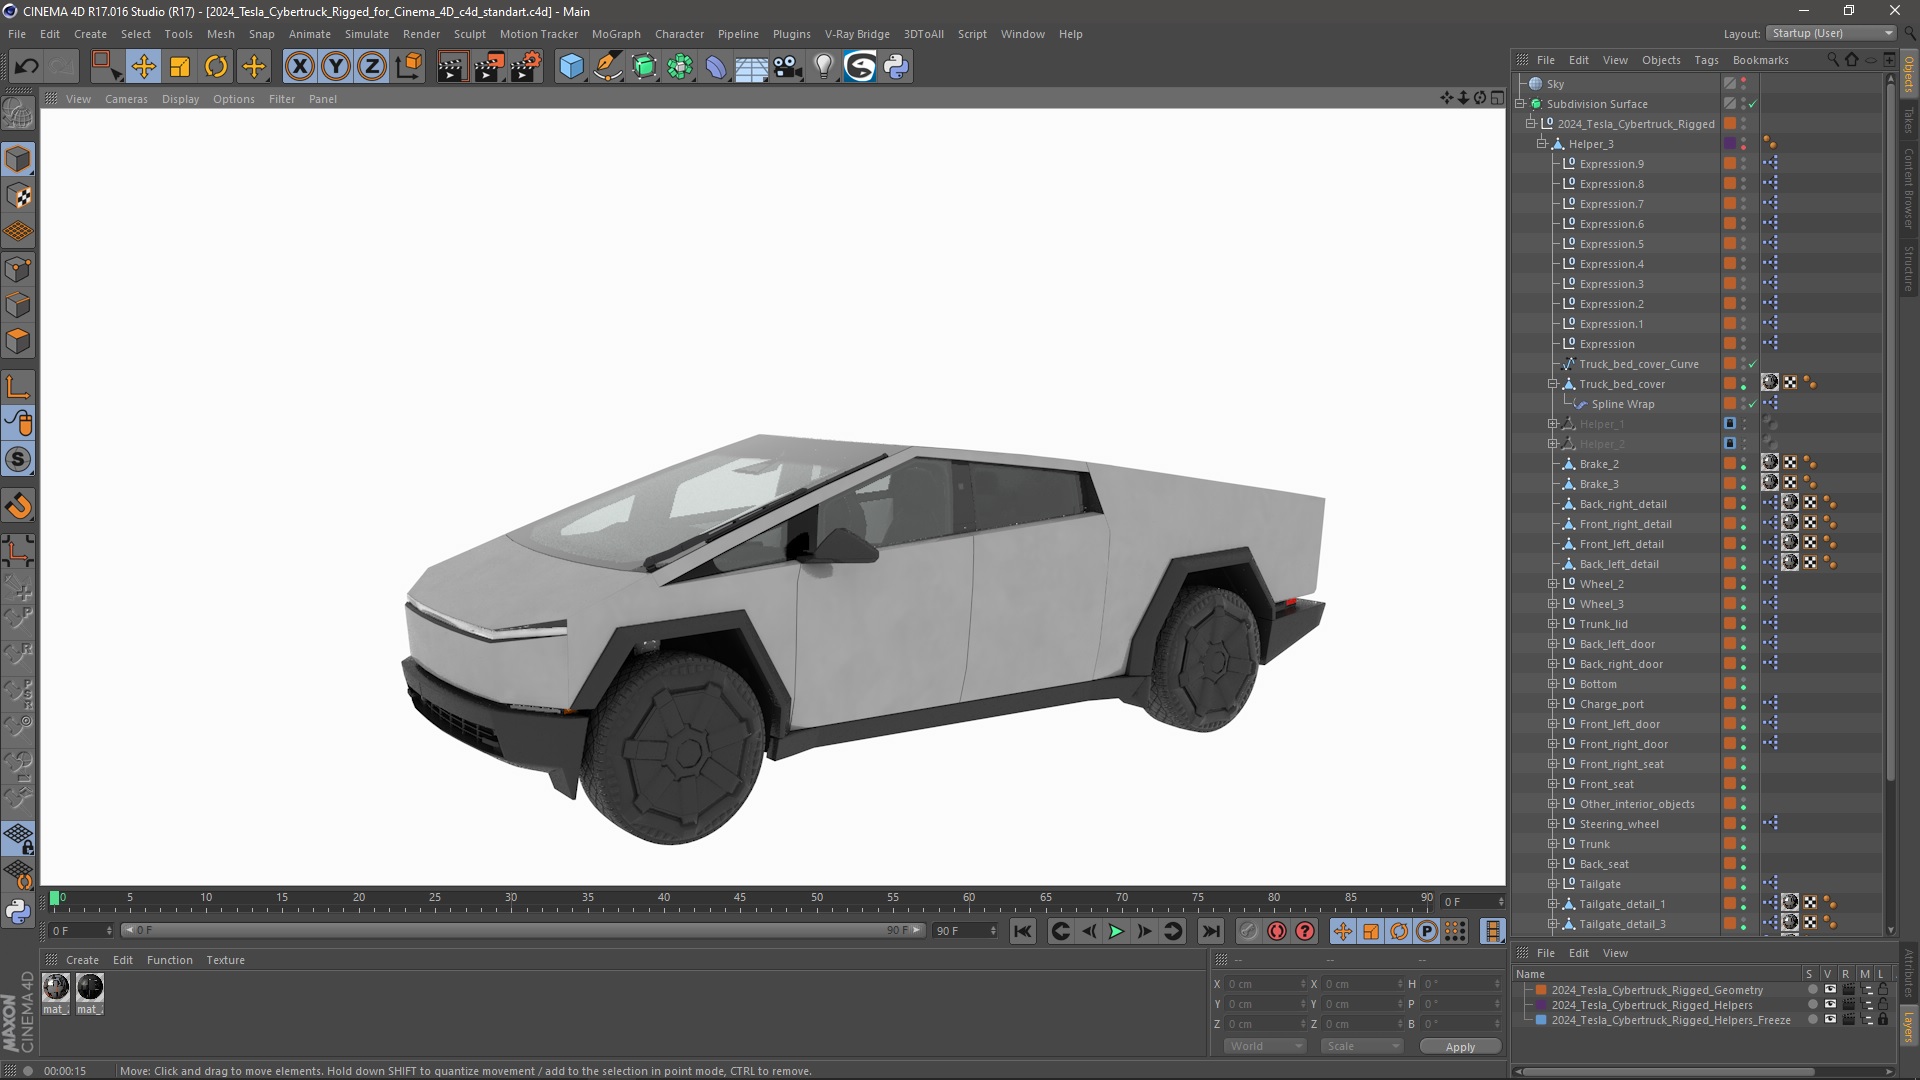This screenshot has height=1080, width=1920.
Task: Select the second dark material thumbnail
Action: (90, 988)
